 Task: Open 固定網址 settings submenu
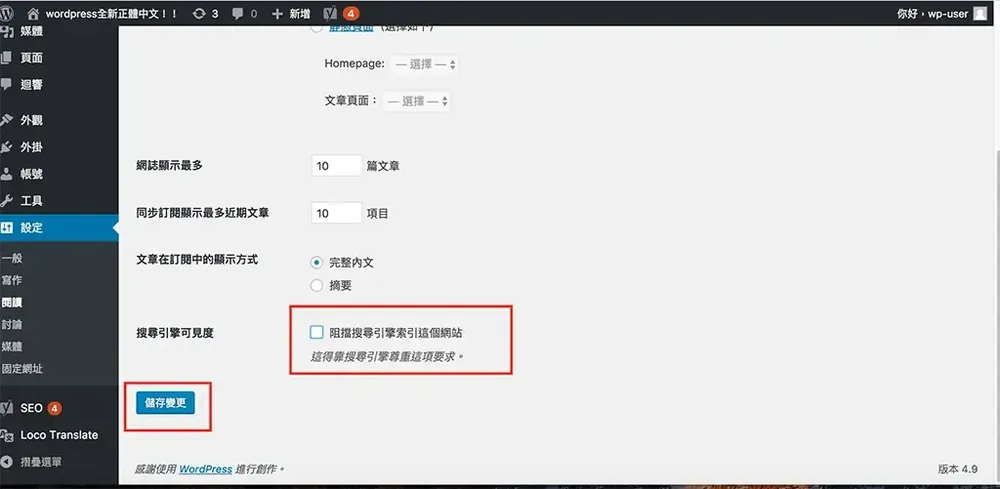(x=22, y=369)
